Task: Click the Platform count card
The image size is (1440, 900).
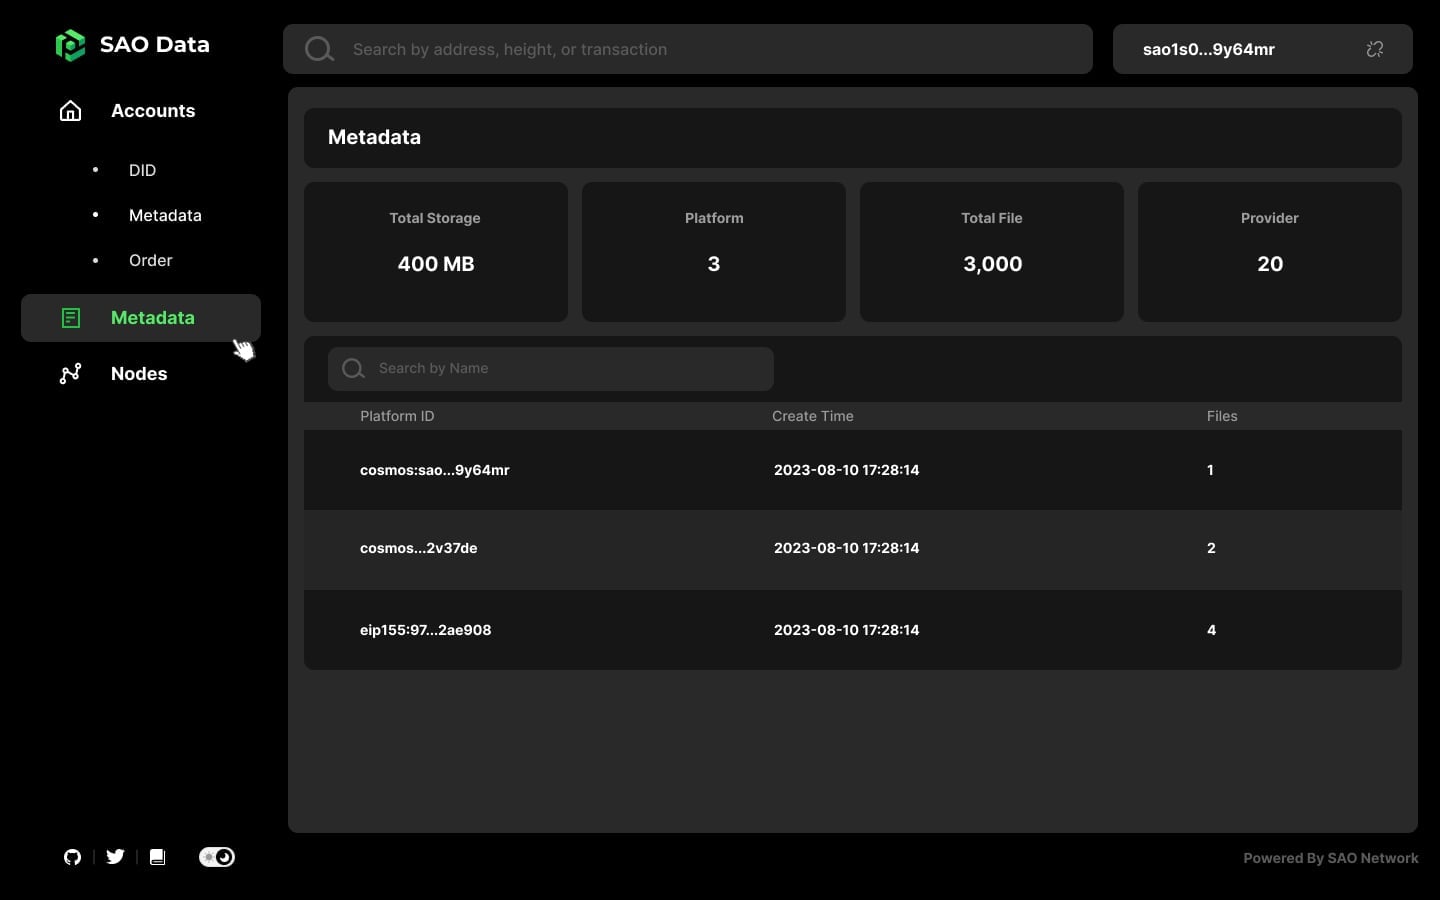Action: click(714, 252)
